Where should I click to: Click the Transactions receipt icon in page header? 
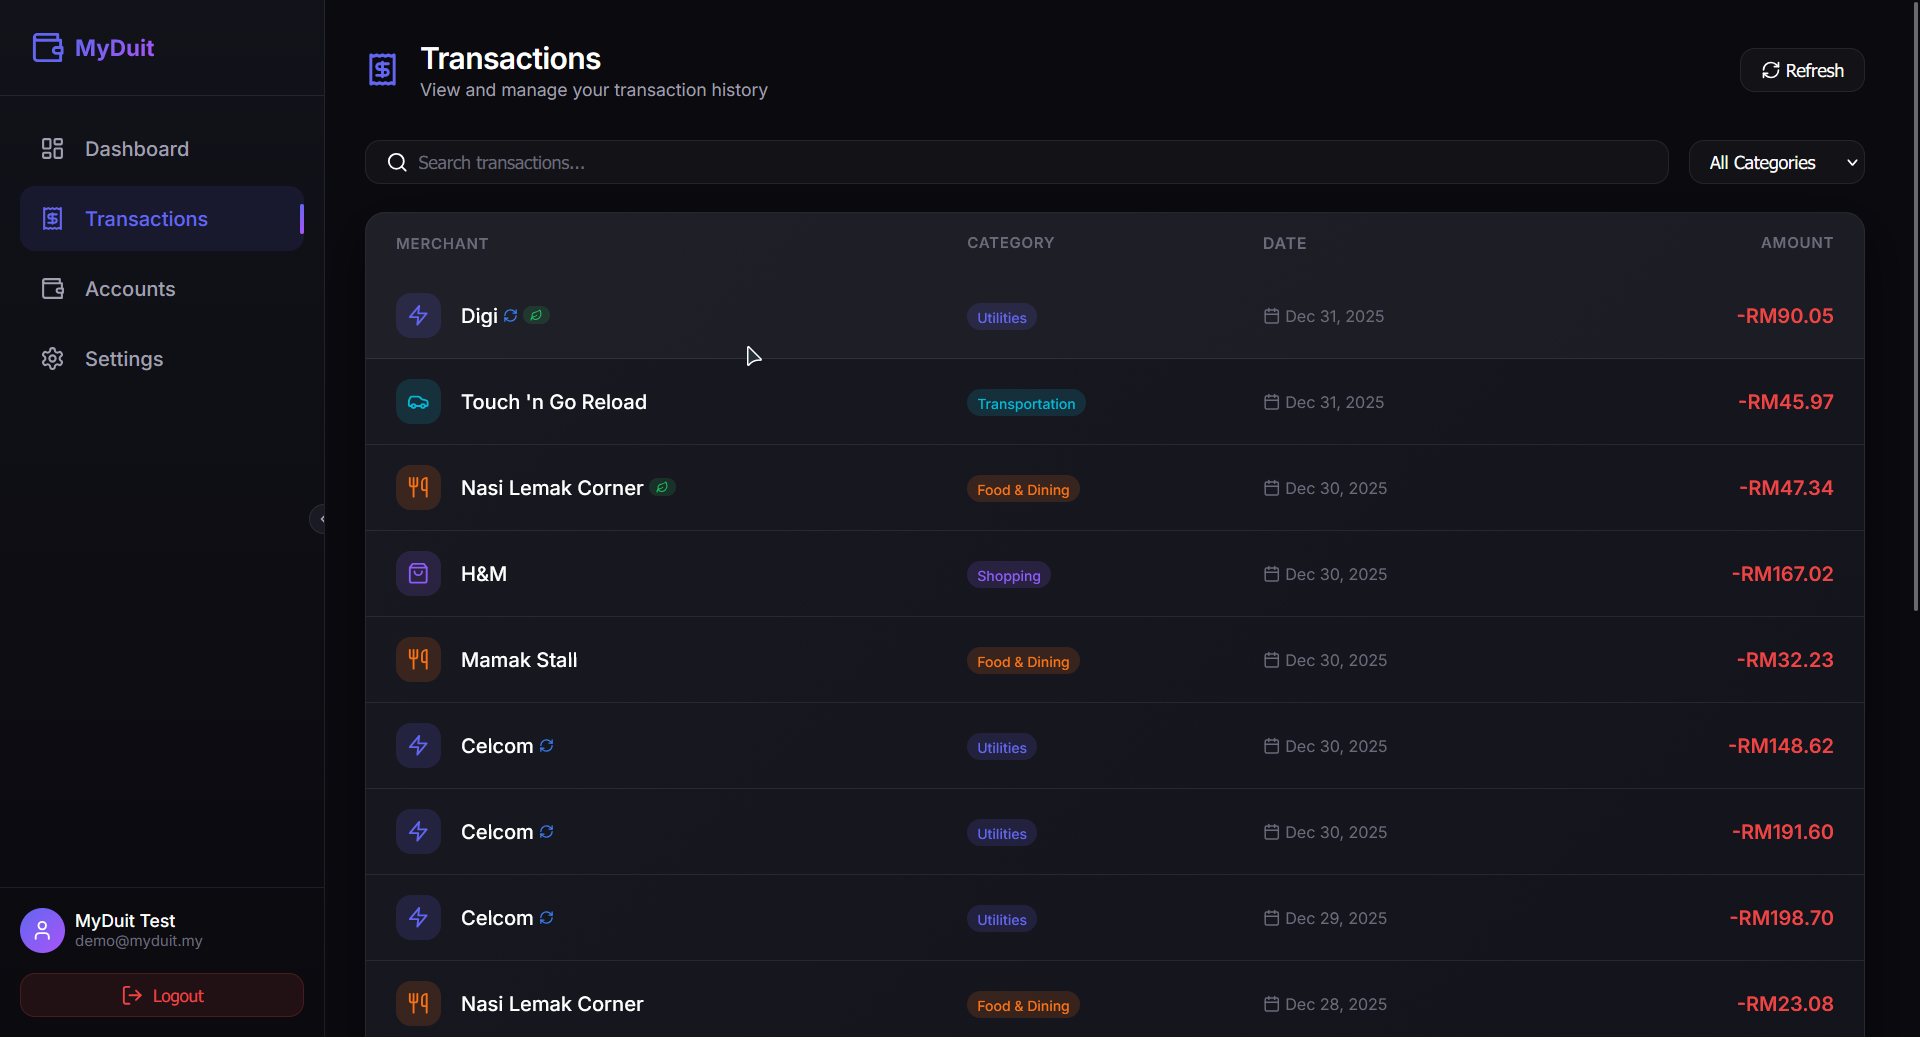tap(382, 69)
